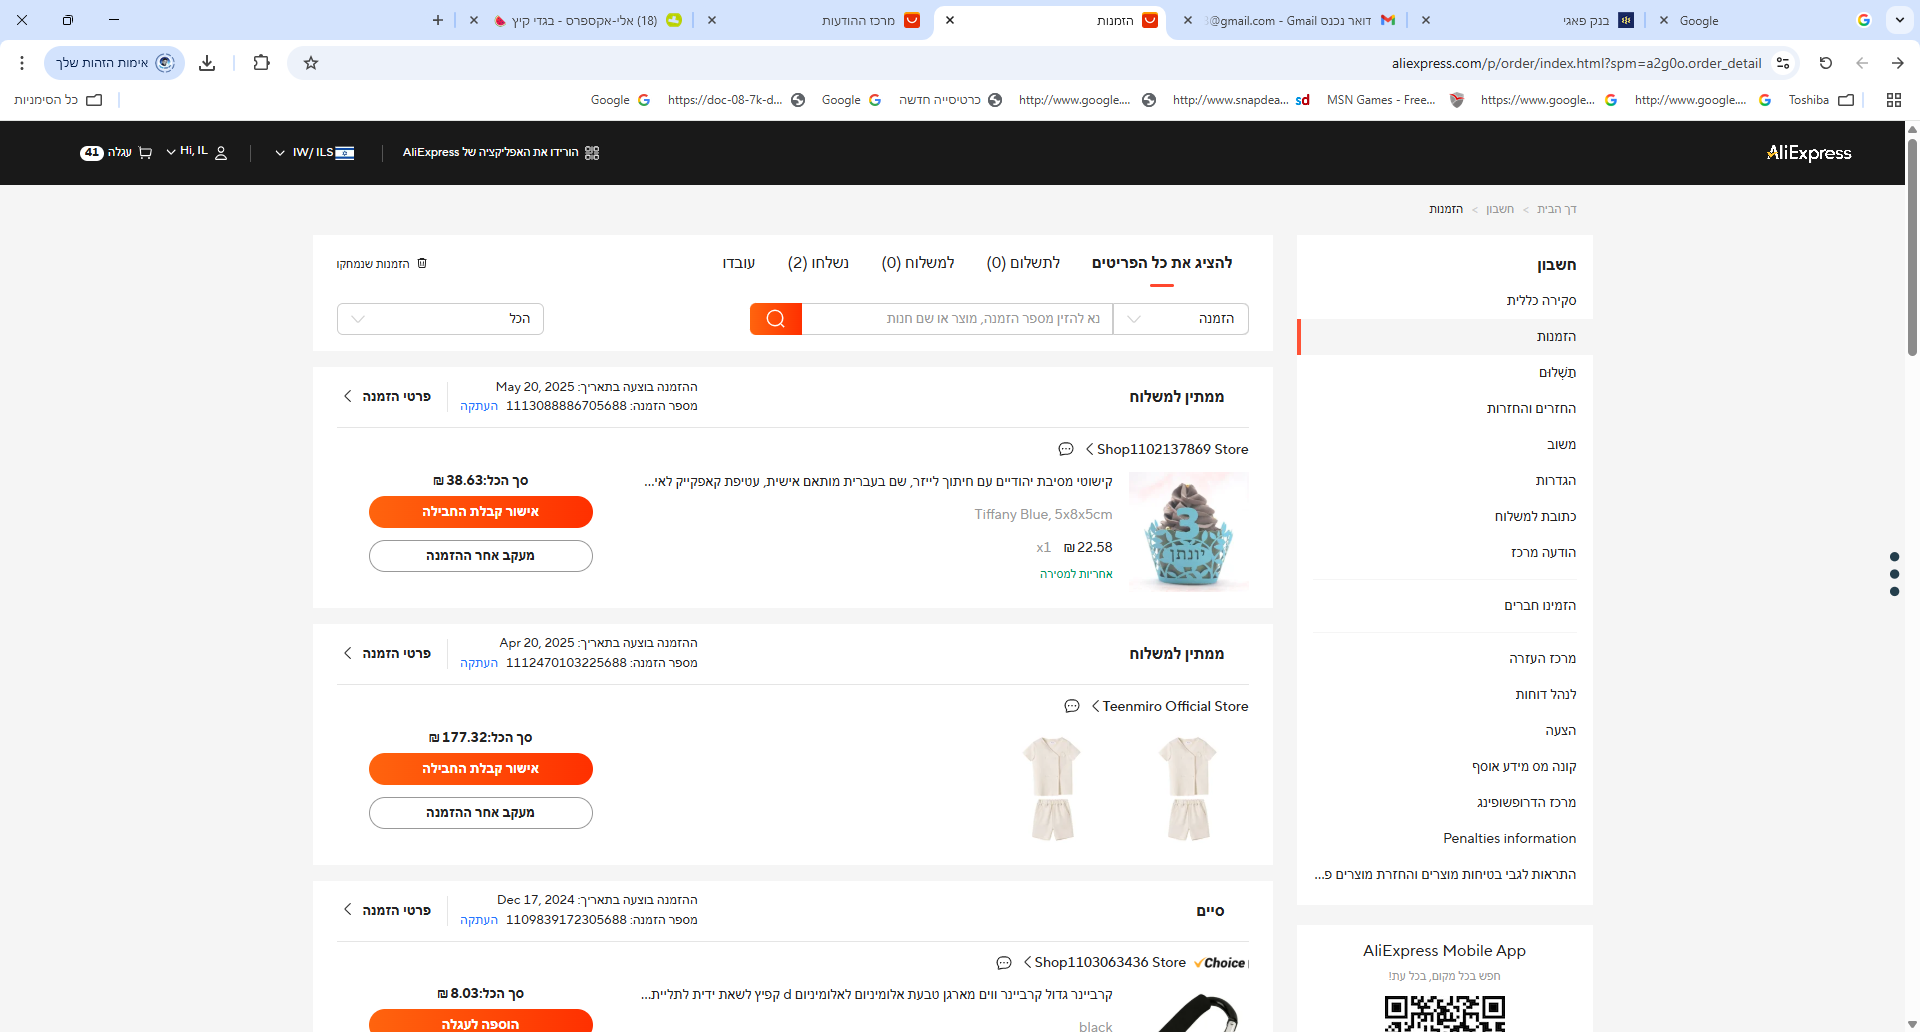
Task: Copy order number 1112470103225688
Action: pos(479,663)
